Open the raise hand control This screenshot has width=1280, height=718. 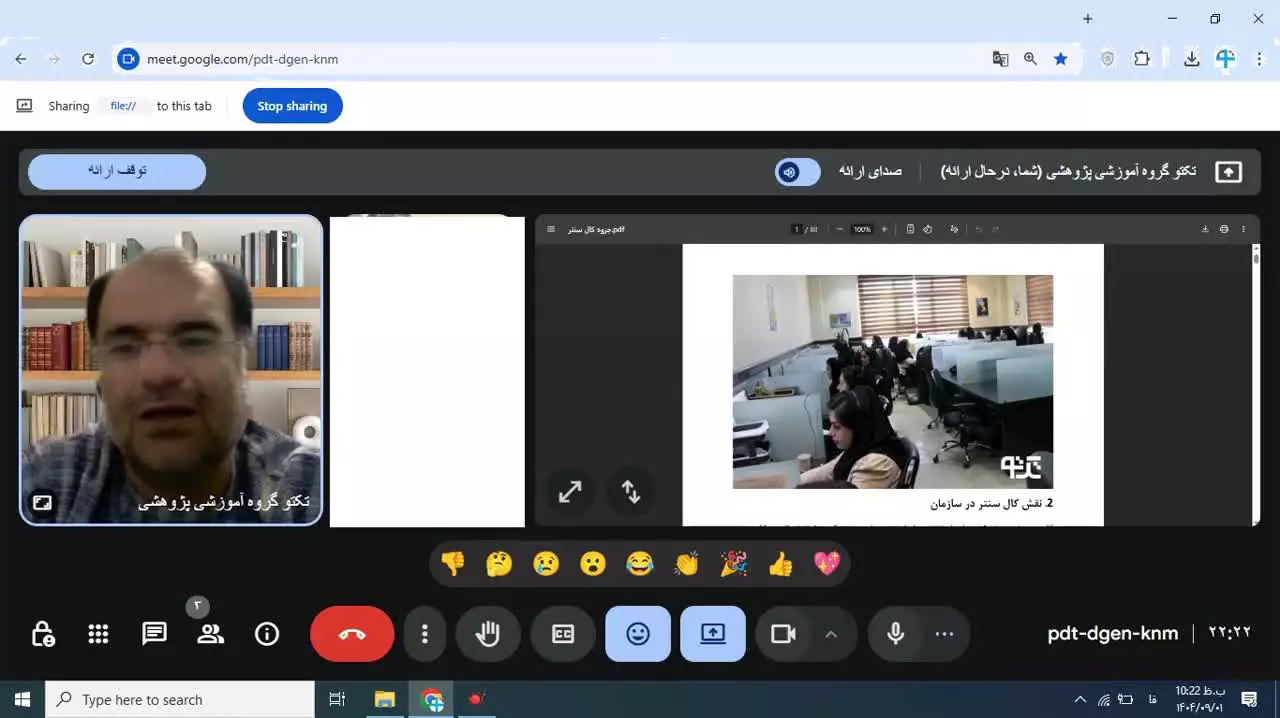(x=488, y=634)
